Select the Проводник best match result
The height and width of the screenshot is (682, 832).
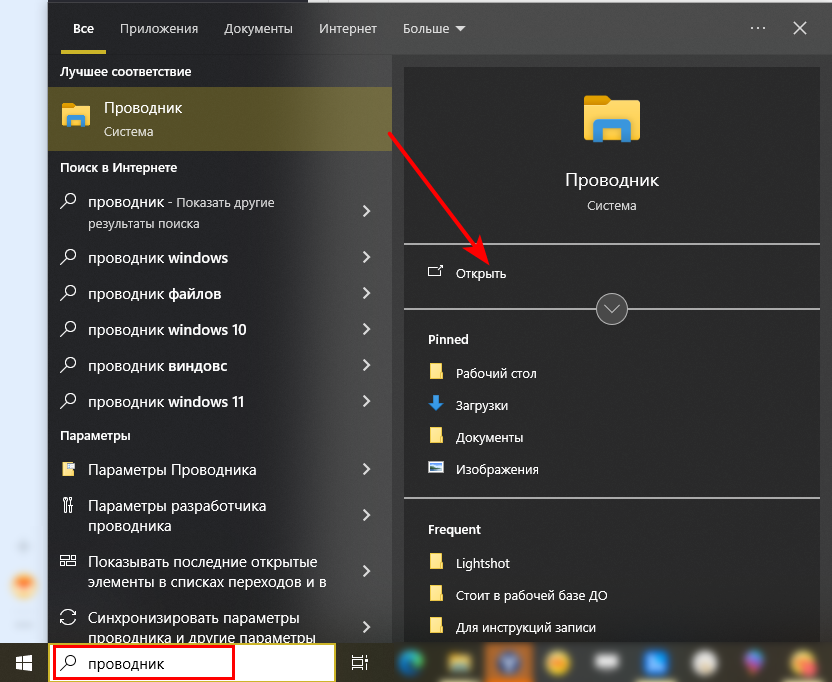(x=219, y=118)
